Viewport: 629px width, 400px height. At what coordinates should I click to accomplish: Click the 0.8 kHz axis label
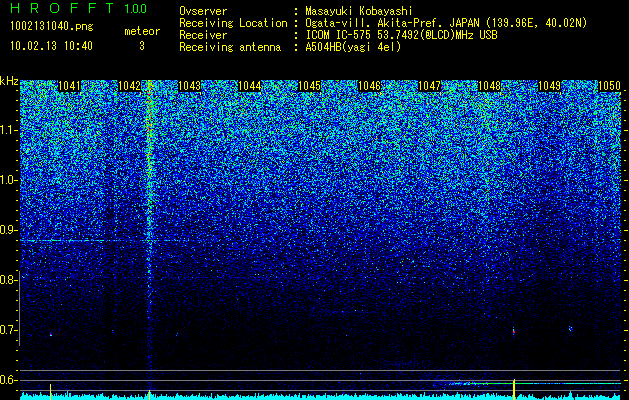8,280
